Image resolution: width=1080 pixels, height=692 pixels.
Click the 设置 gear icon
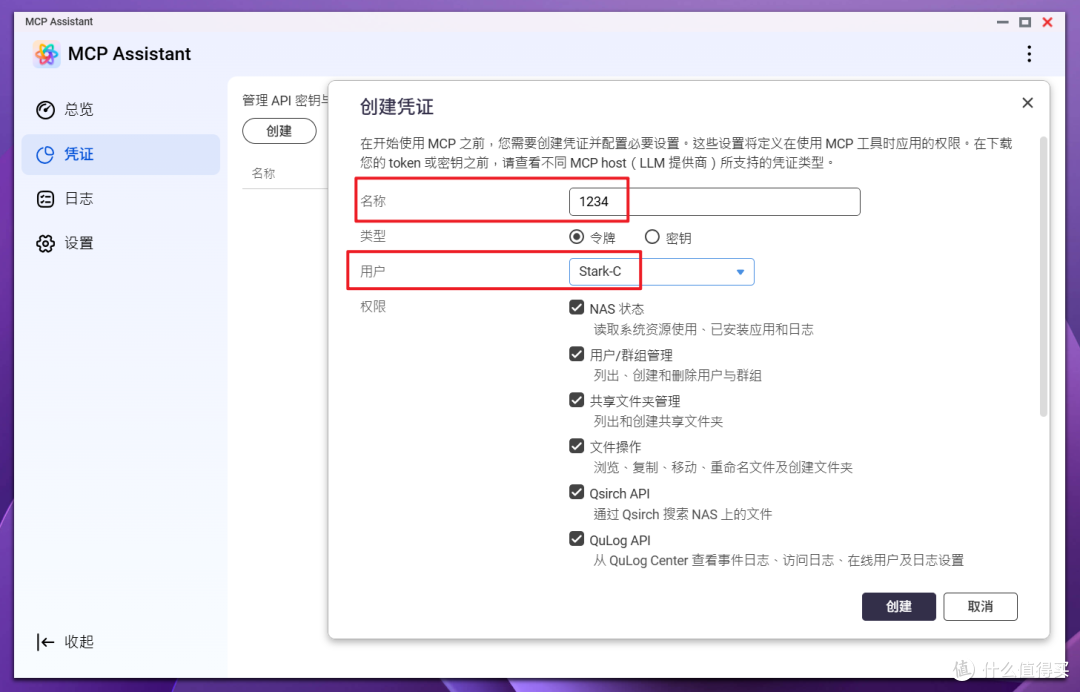pyautogui.click(x=45, y=243)
